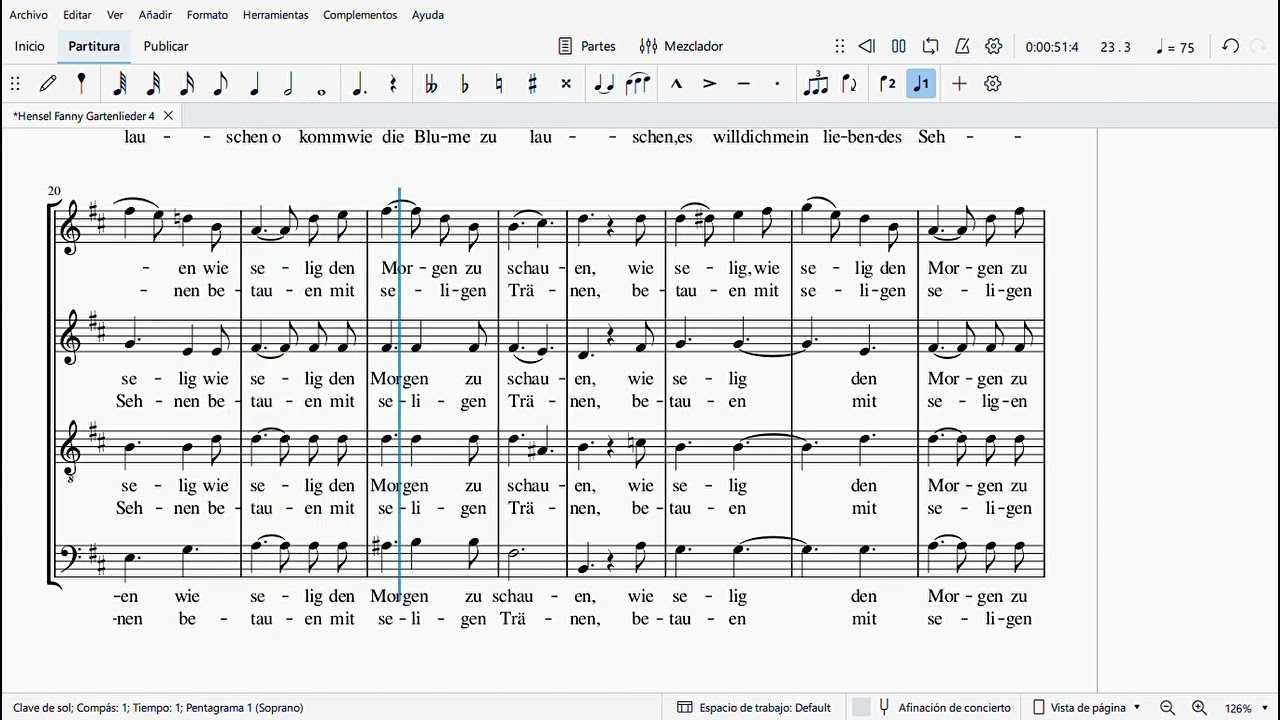This screenshot has height=720, width=1280.
Task: Toggle voice 1 button
Action: click(921, 84)
